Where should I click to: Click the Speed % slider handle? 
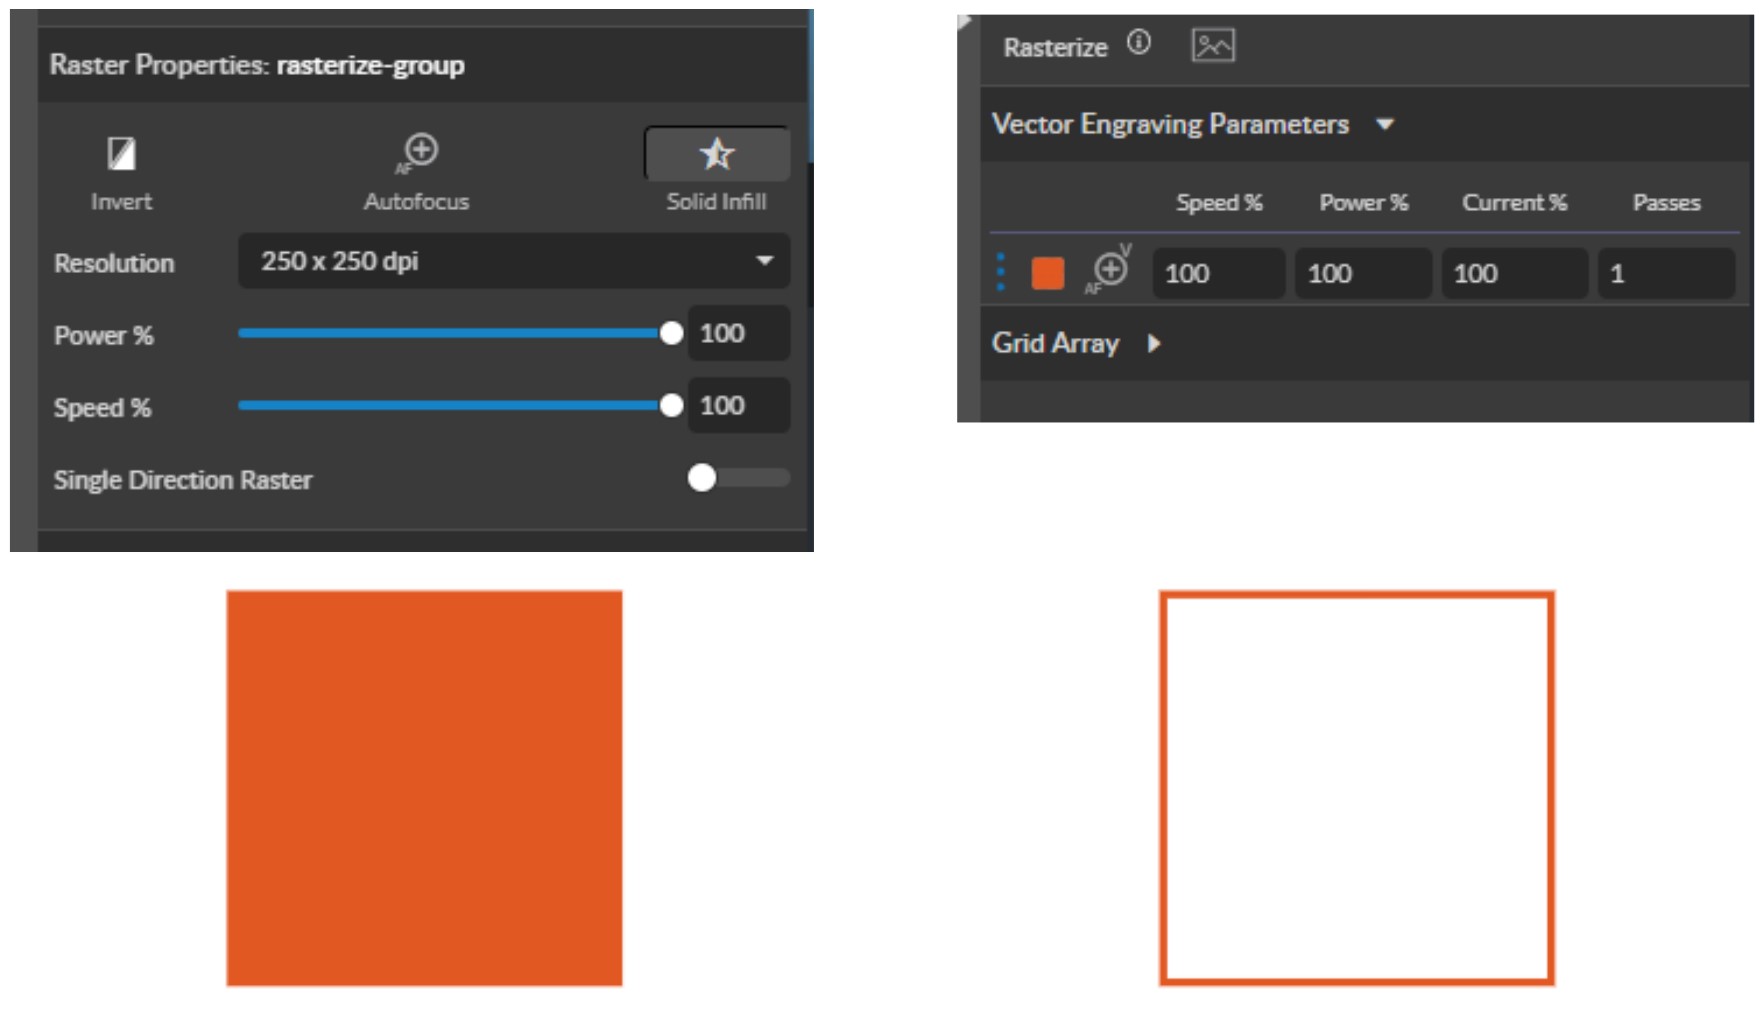tap(671, 406)
